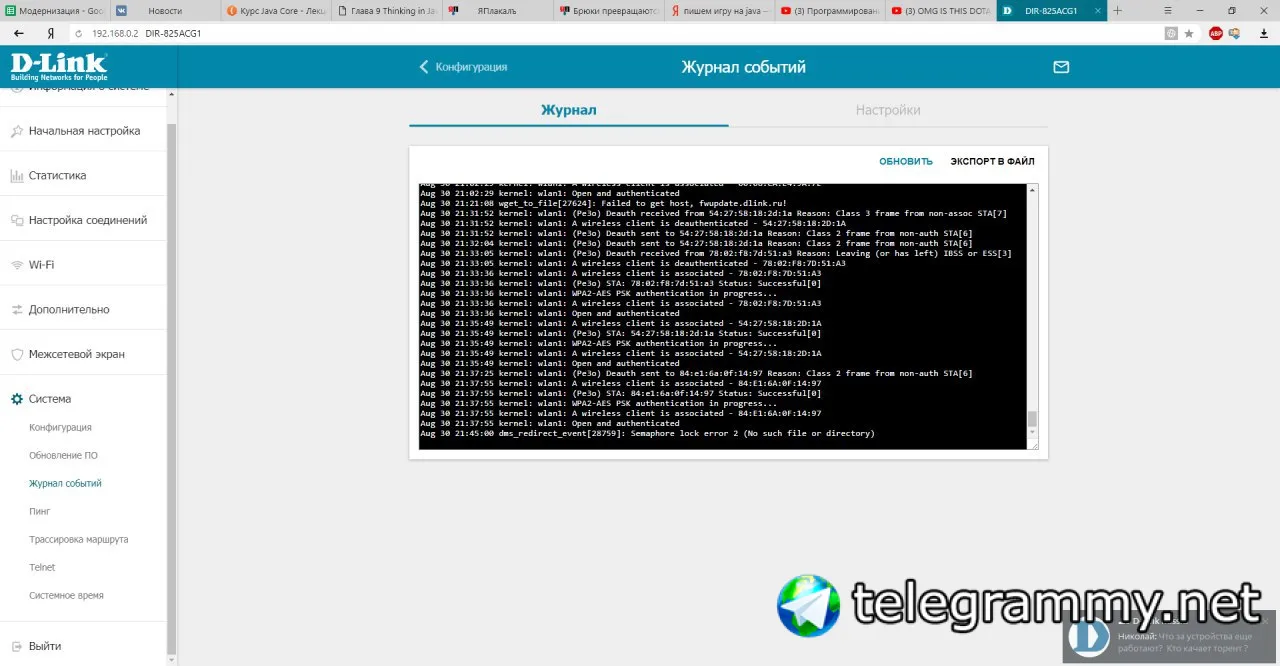Click the star icon next to Начальная настройка
The width and height of the screenshot is (1280, 666).
tap(17, 131)
